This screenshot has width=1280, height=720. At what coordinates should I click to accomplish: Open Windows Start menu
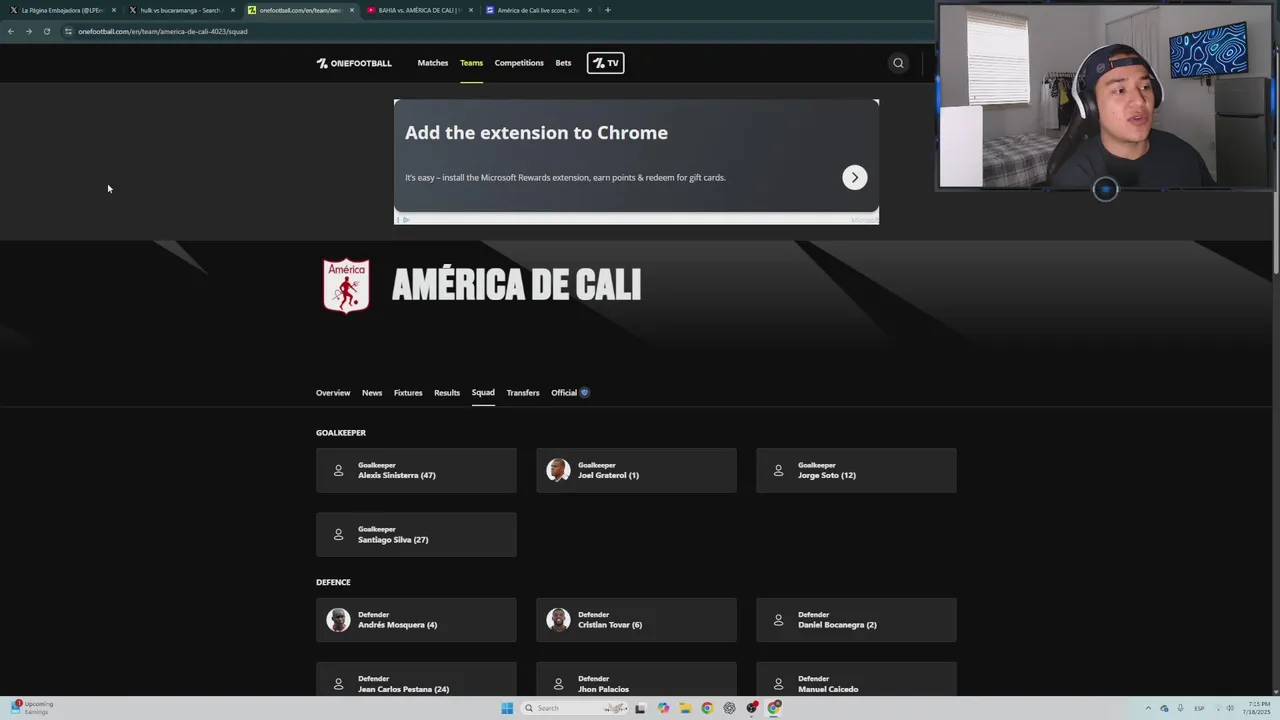point(507,708)
